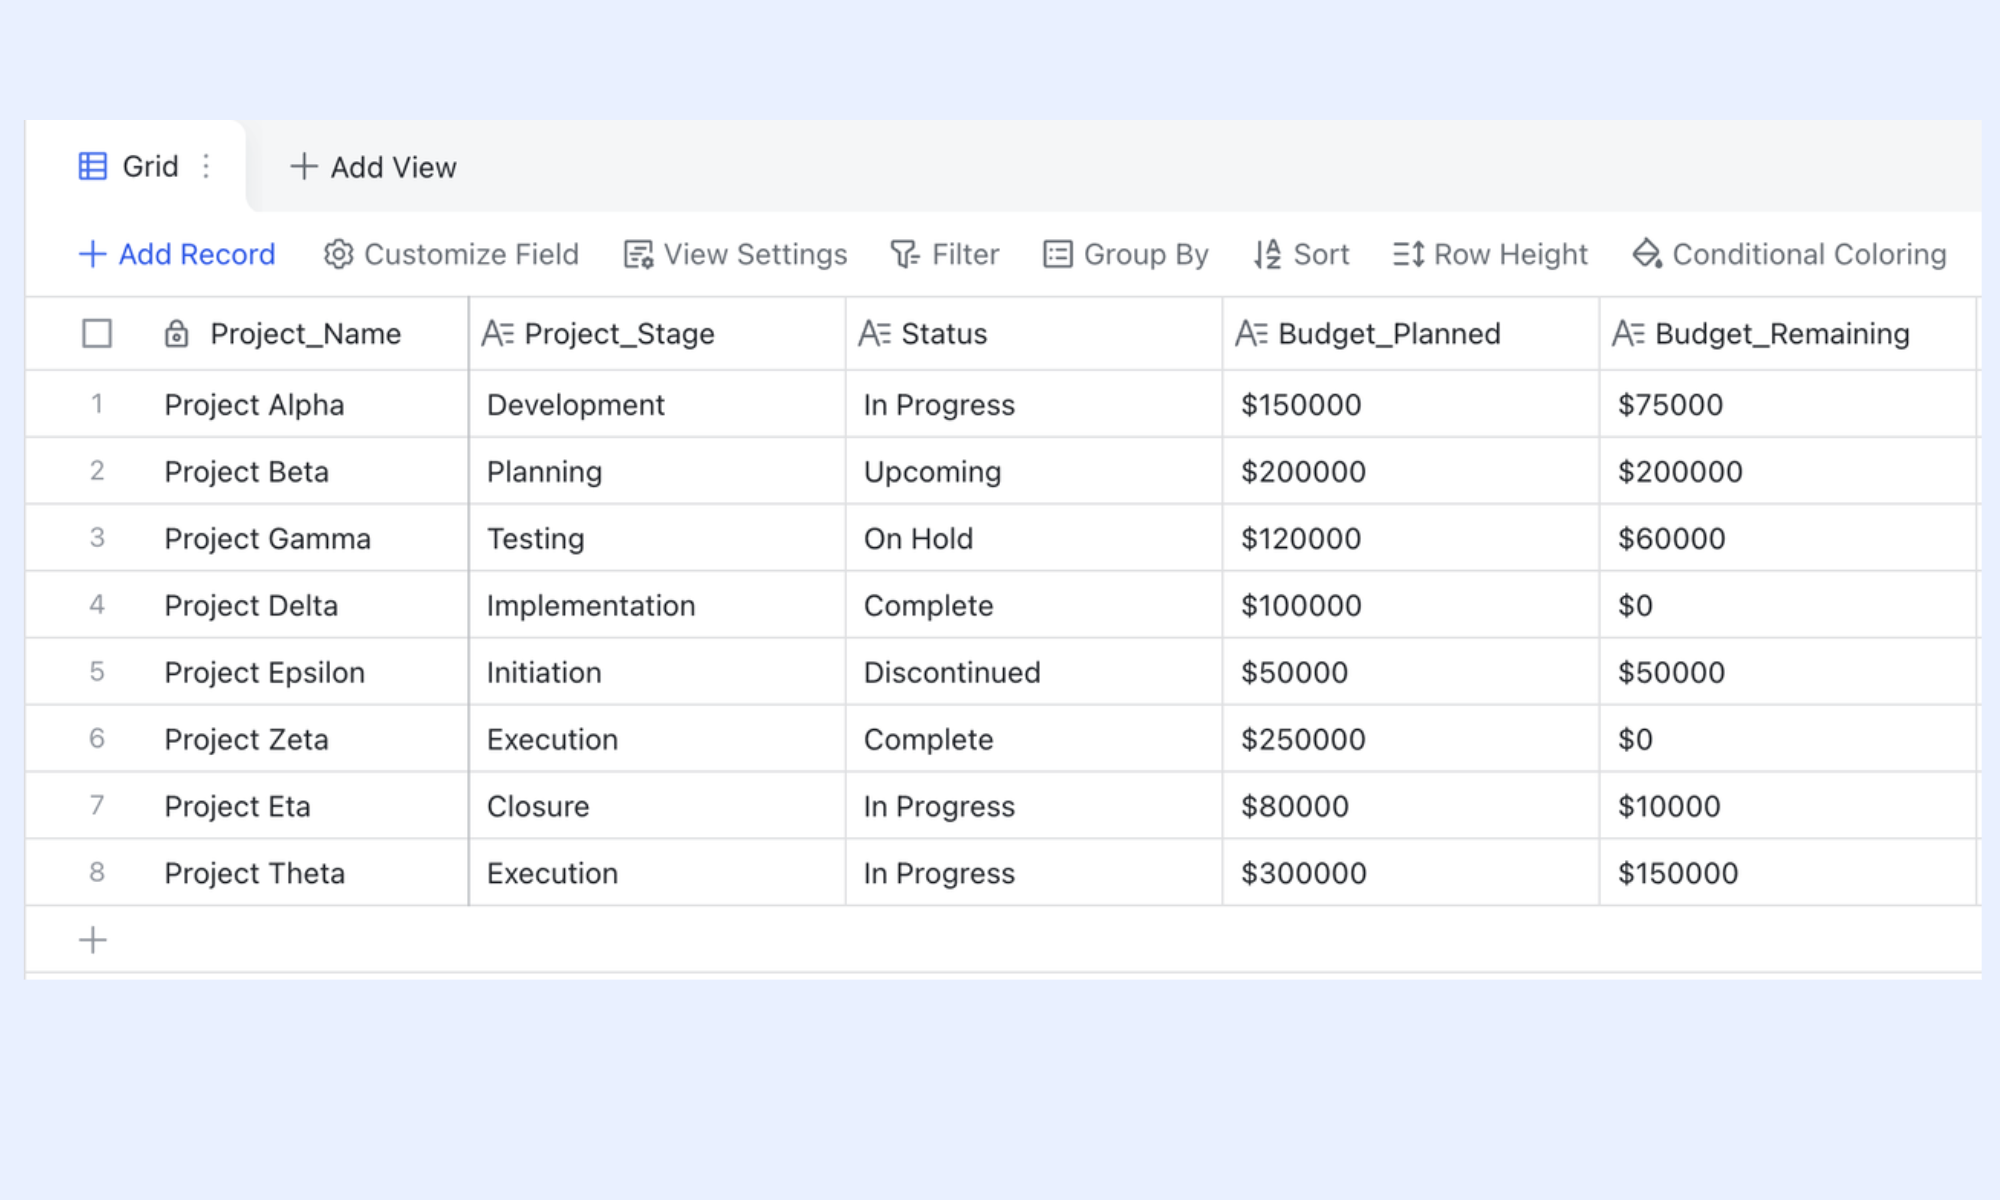
Task: Click the text-type icon of Status column
Action: pyautogui.click(x=874, y=333)
